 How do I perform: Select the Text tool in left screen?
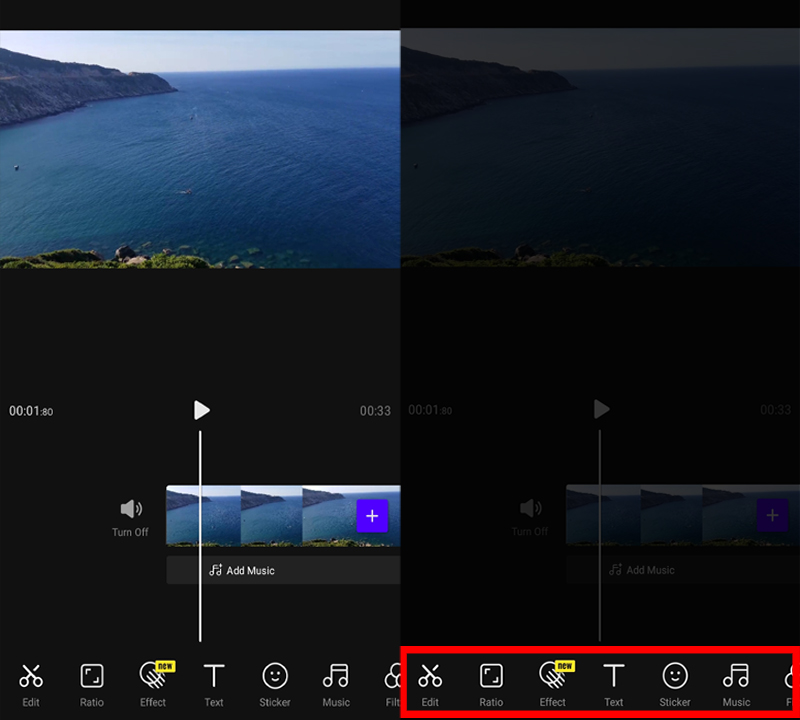[214, 685]
